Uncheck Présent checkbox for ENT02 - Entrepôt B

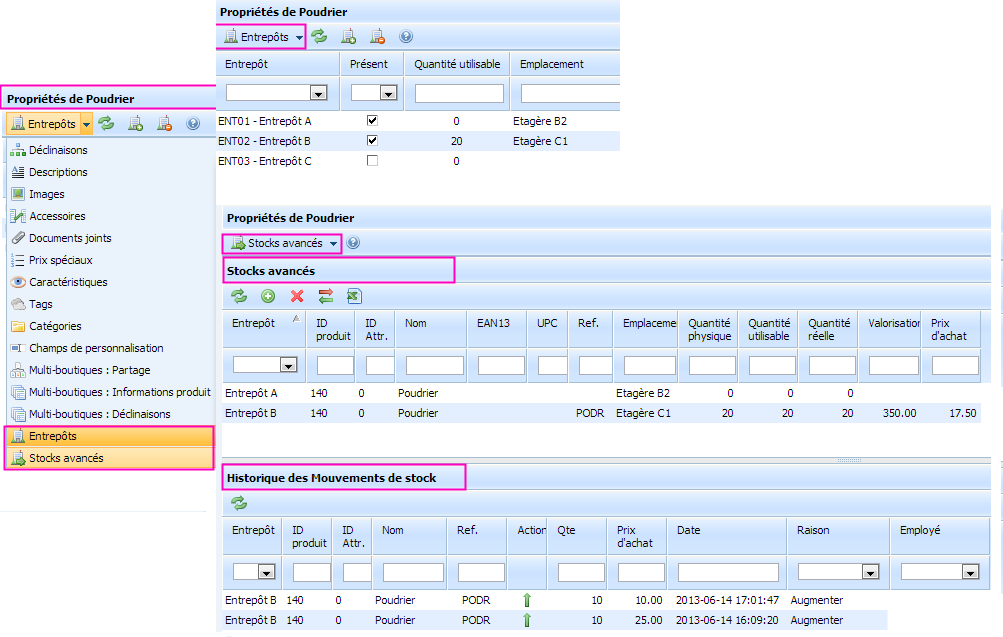[372, 140]
